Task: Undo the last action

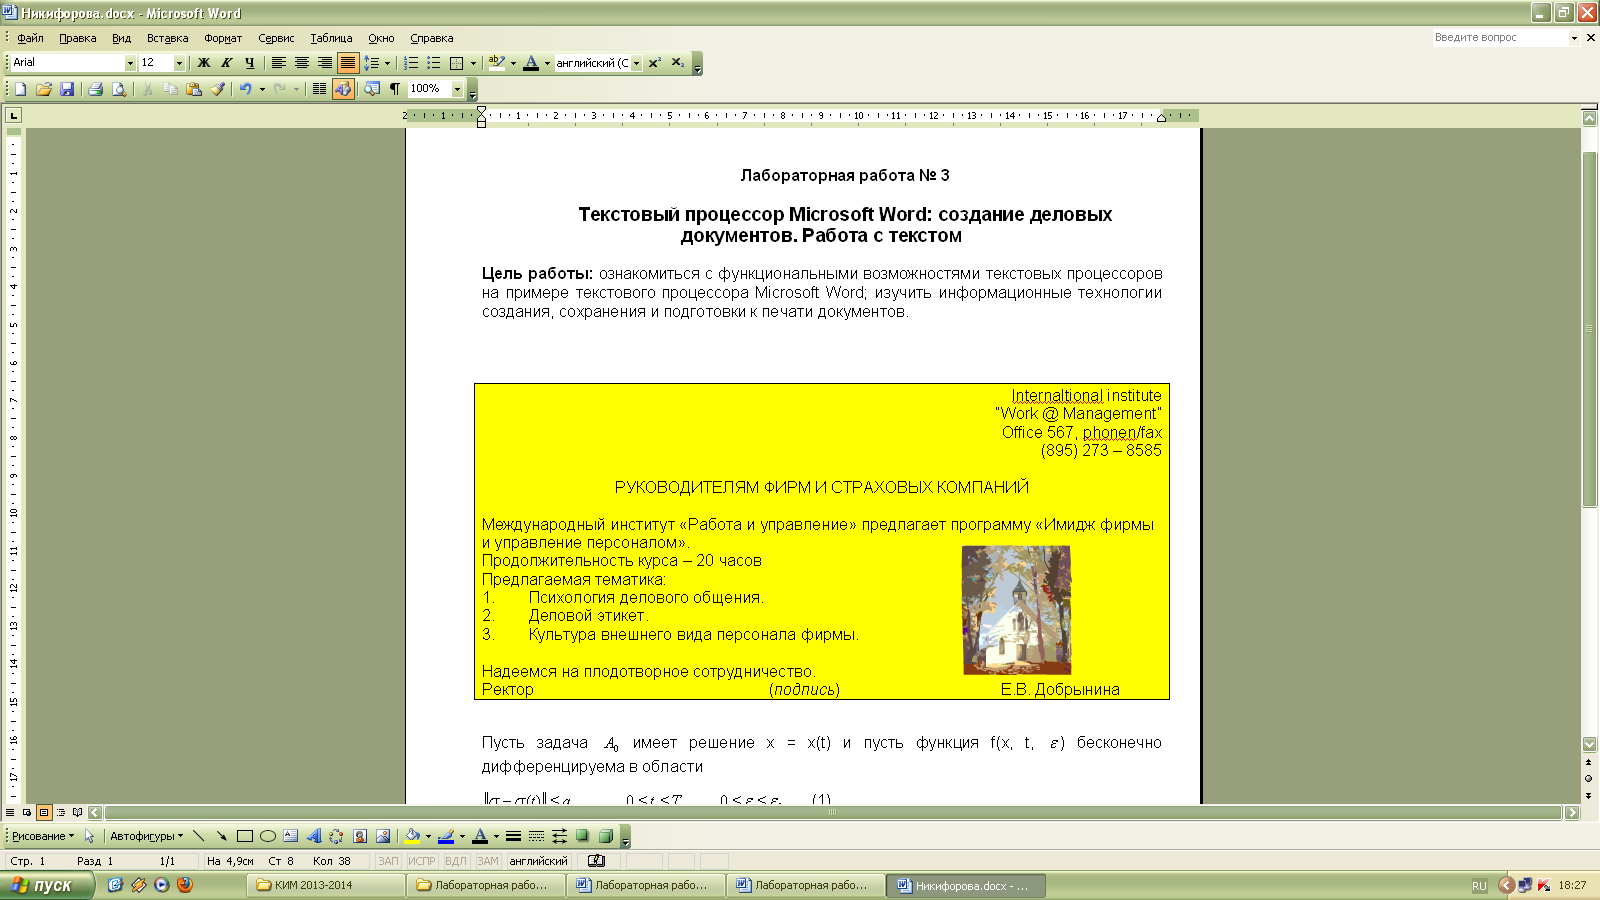Action: (245, 89)
